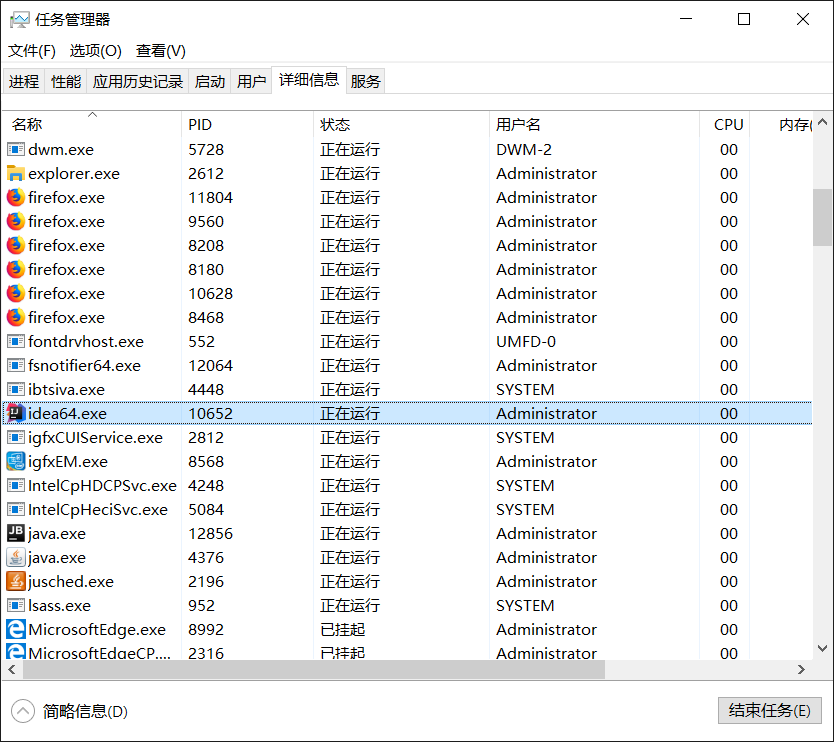Switch to the 启动 tab
Viewport: 834px width, 742px height.
(210, 81)
